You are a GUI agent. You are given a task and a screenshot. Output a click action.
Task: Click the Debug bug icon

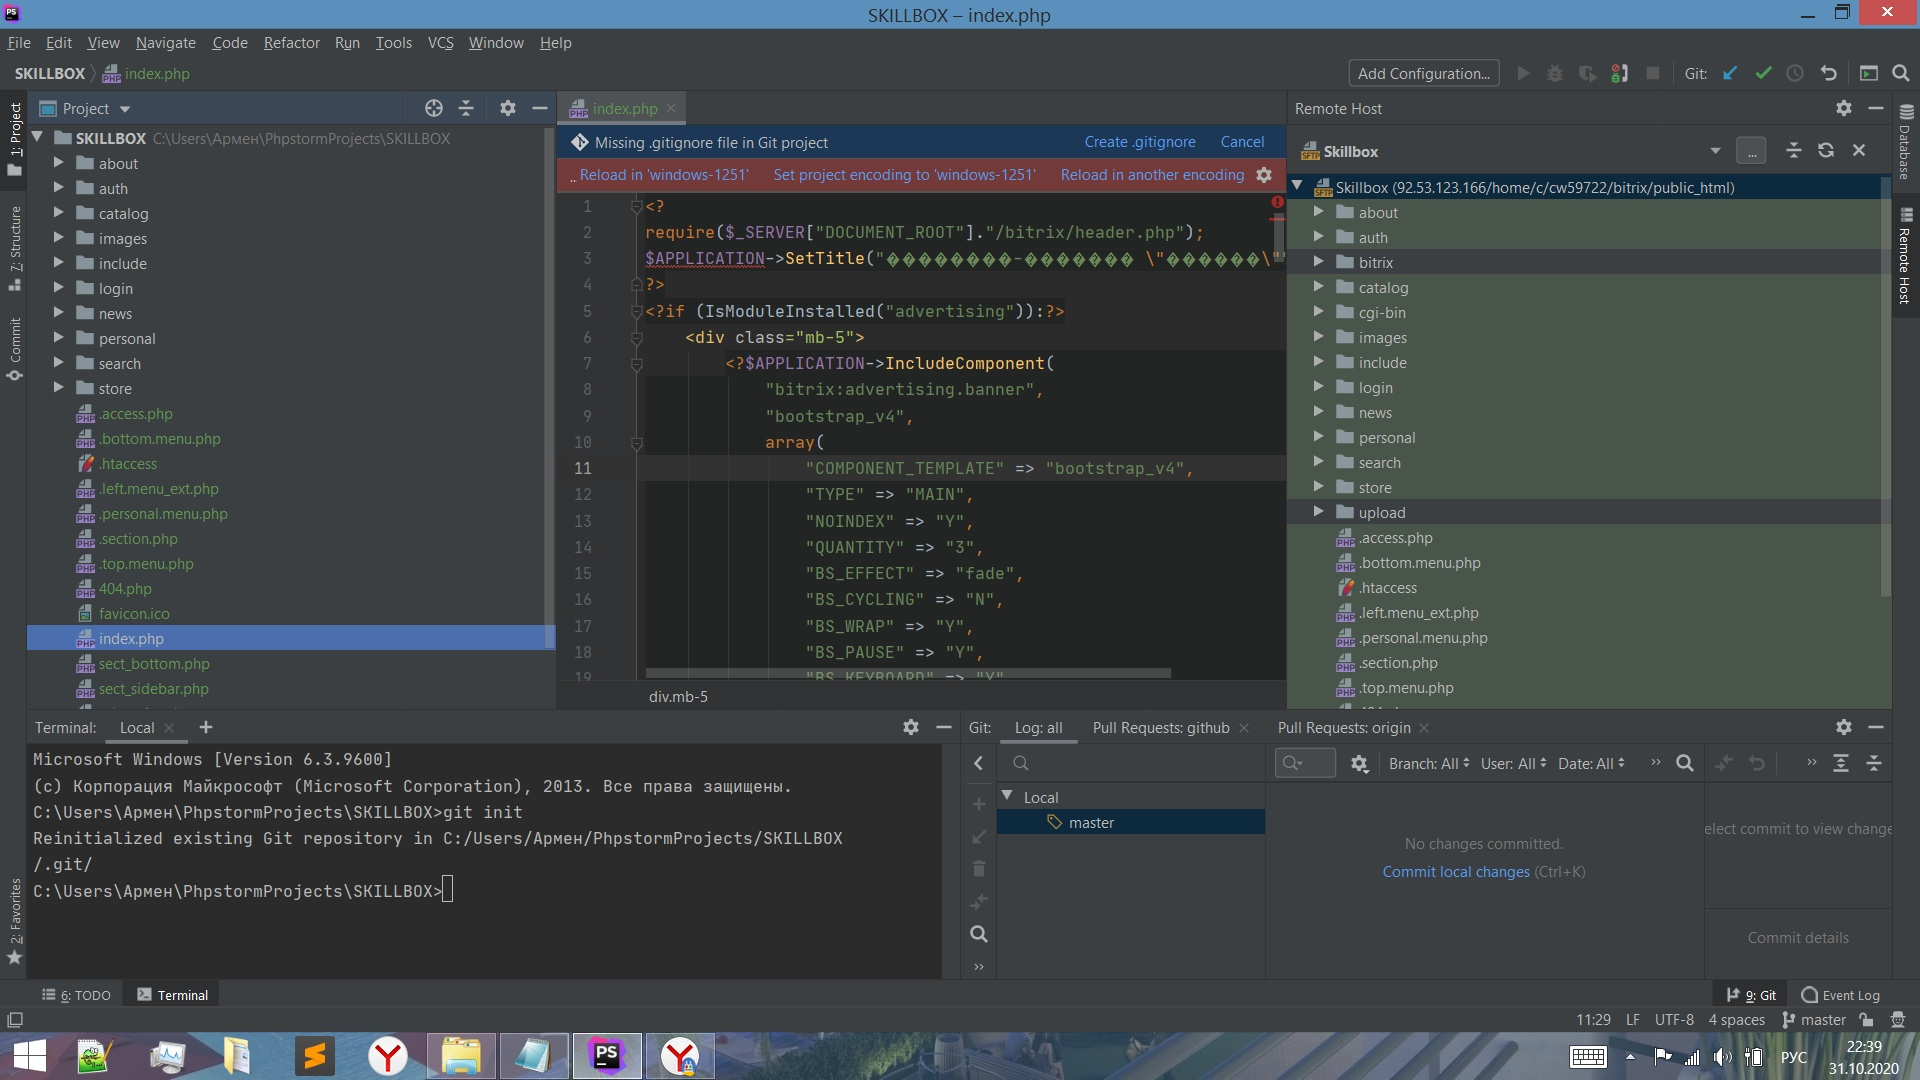1555,73
